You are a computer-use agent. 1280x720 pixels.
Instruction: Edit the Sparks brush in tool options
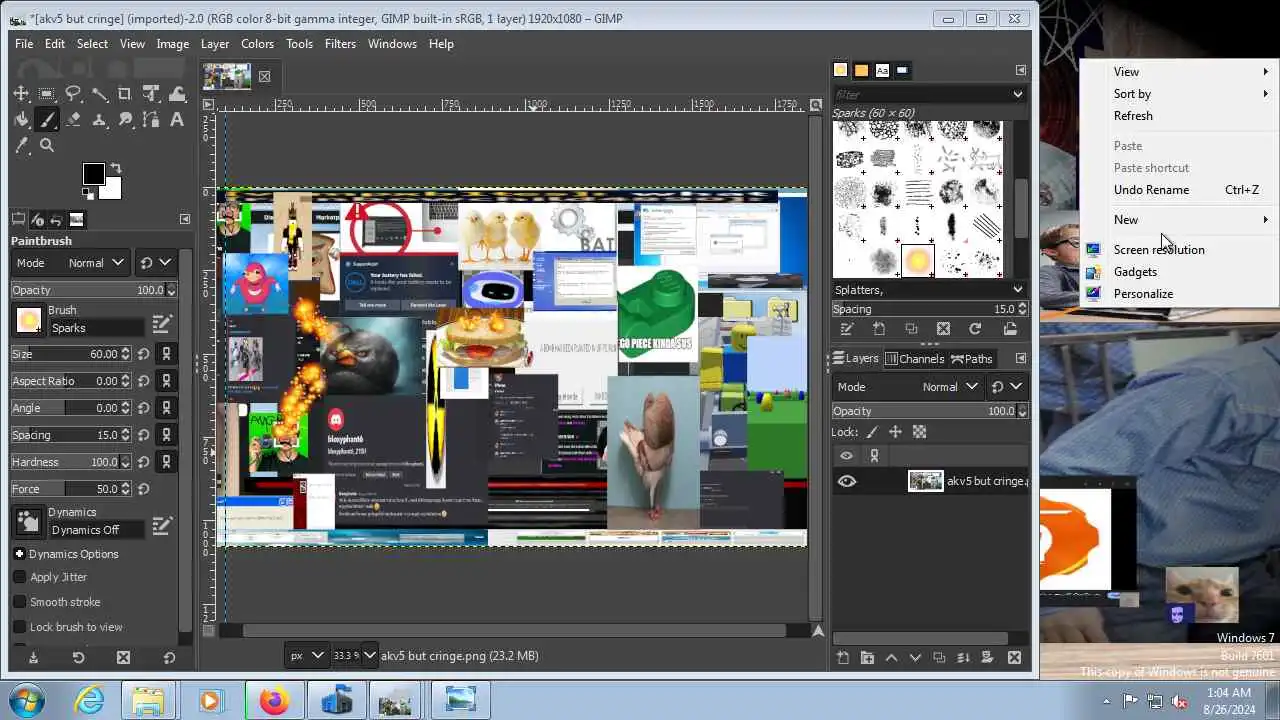click(161, 325)
